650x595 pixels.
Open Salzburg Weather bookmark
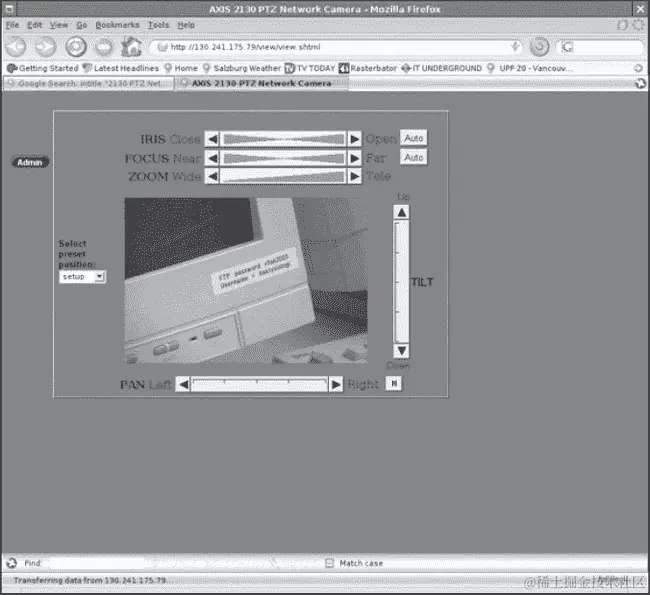(242, 68)
